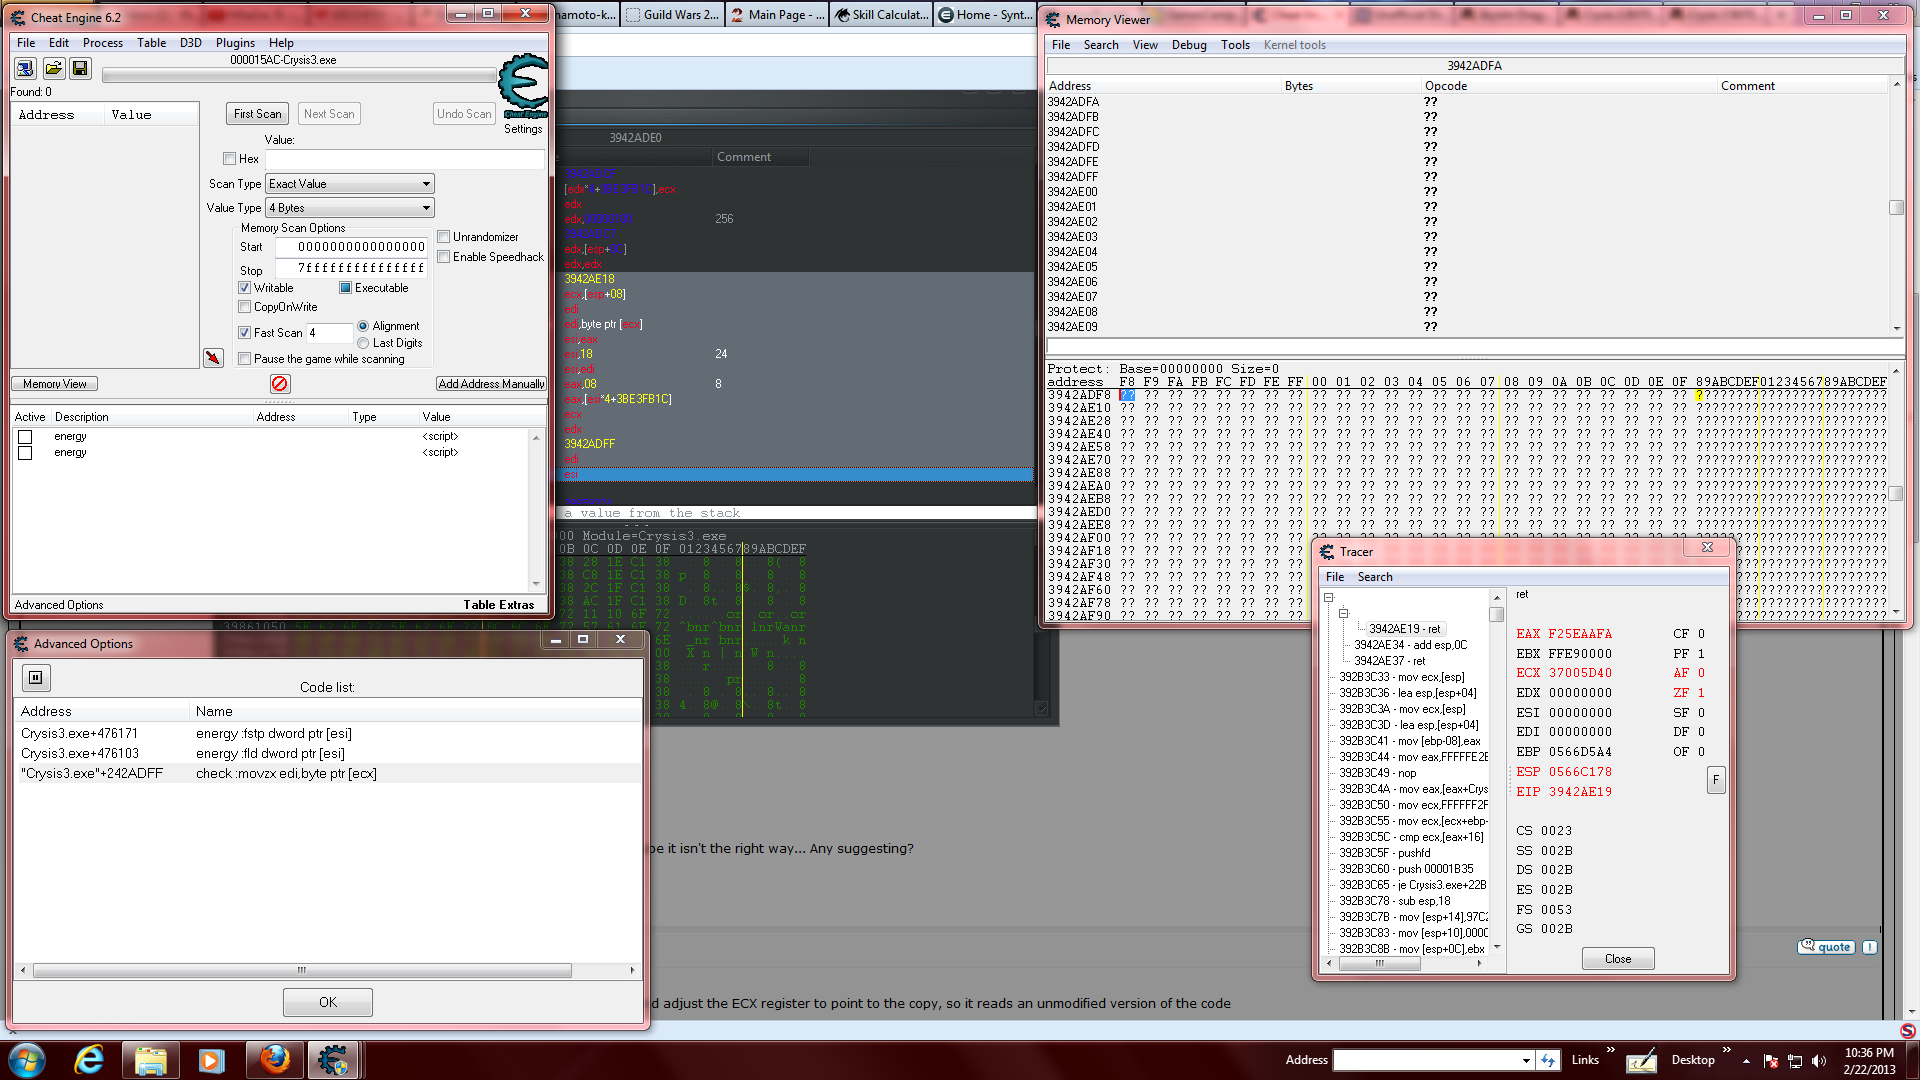Click the F button in Tracer
This screenshot has width=1920, height=1080.
point(1715,779)
